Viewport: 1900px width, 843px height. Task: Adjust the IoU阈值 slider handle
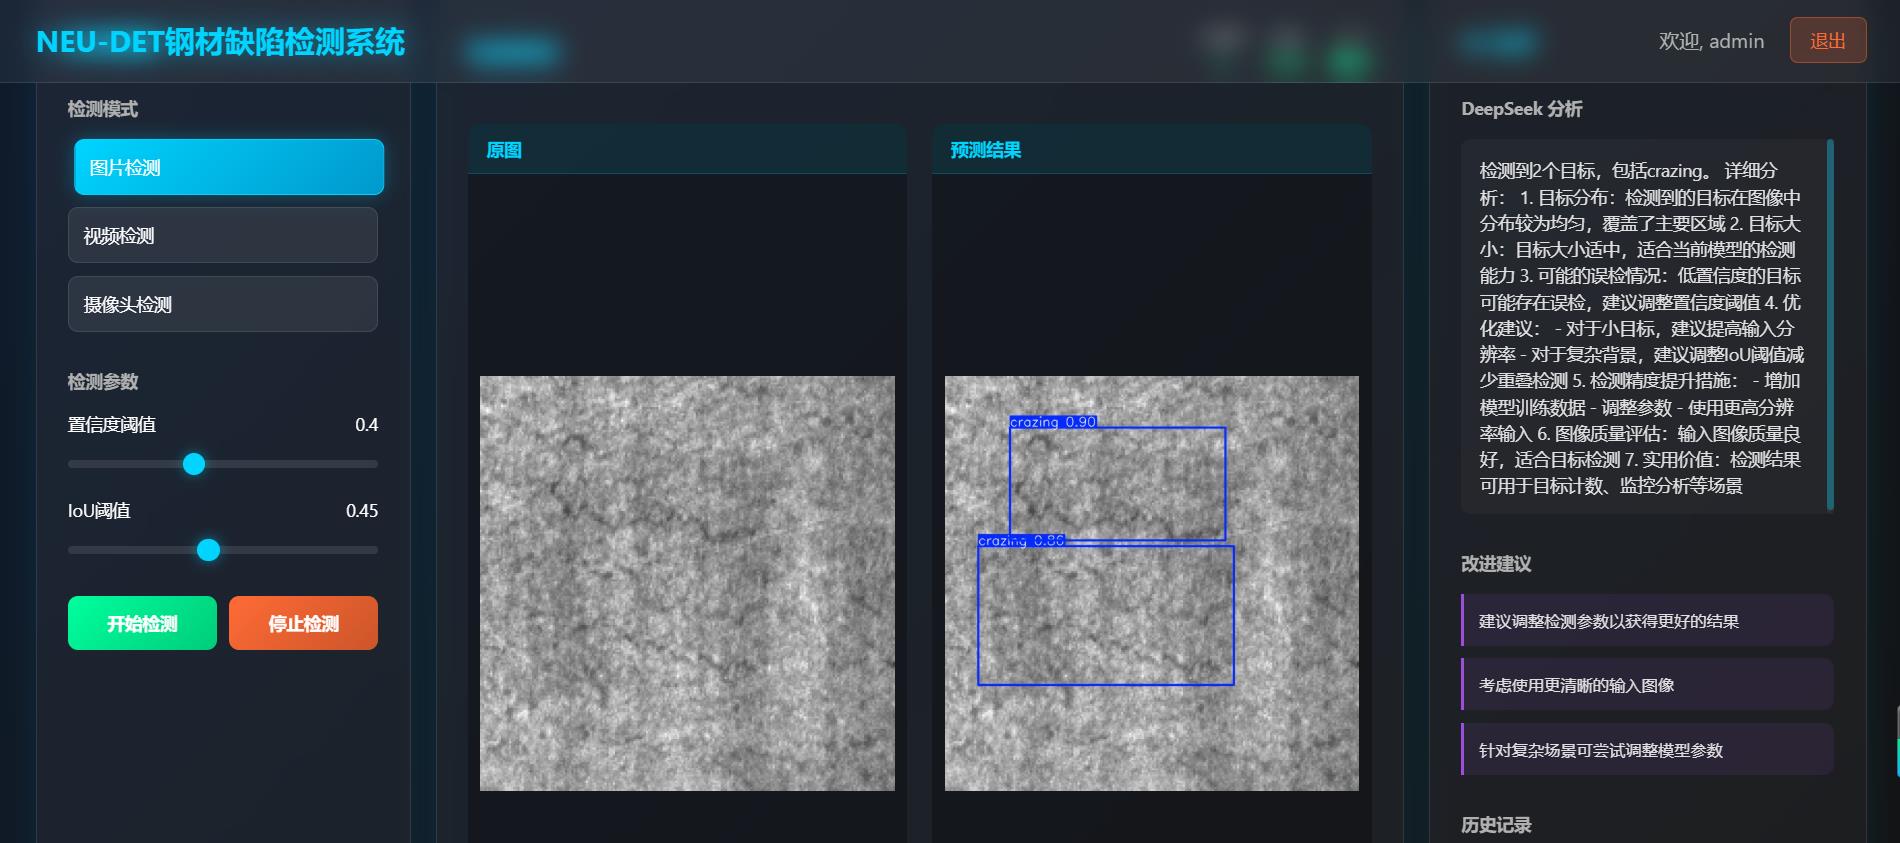tap(208, 550)
